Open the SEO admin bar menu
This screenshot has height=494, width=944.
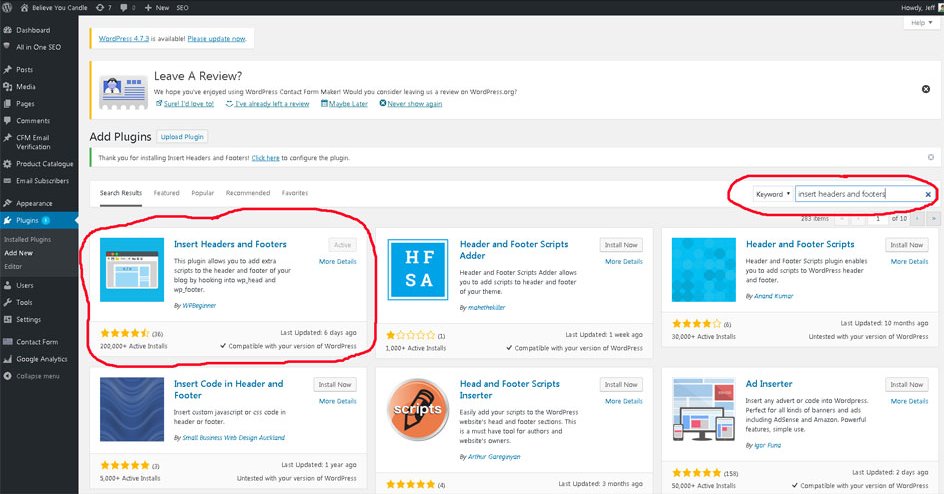[x=182, y=8]
